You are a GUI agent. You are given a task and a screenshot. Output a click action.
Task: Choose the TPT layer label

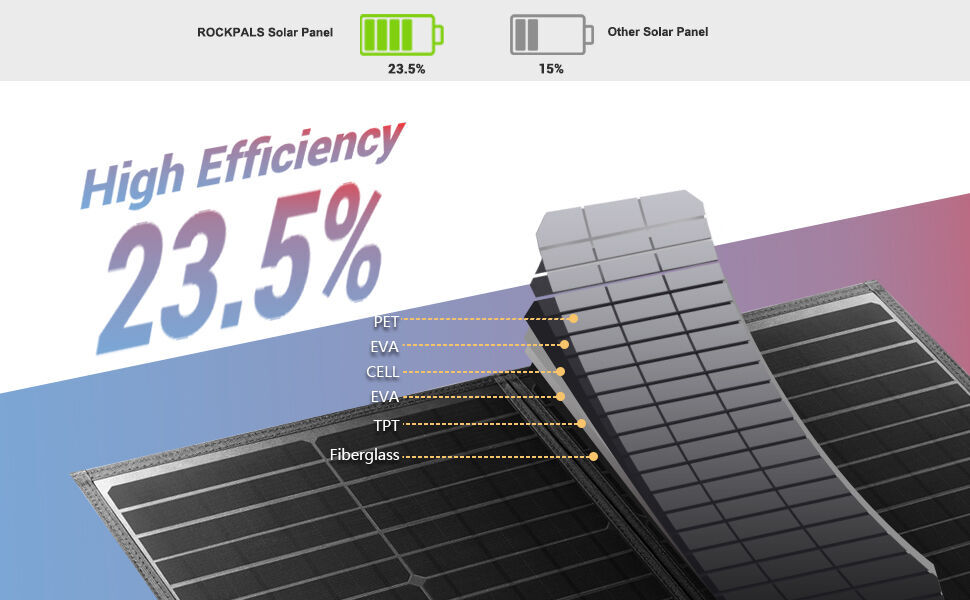pos(386,425)
